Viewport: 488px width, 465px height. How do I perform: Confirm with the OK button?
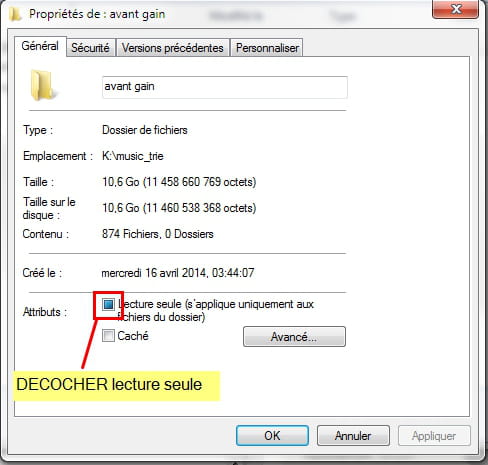click(272, 436)
